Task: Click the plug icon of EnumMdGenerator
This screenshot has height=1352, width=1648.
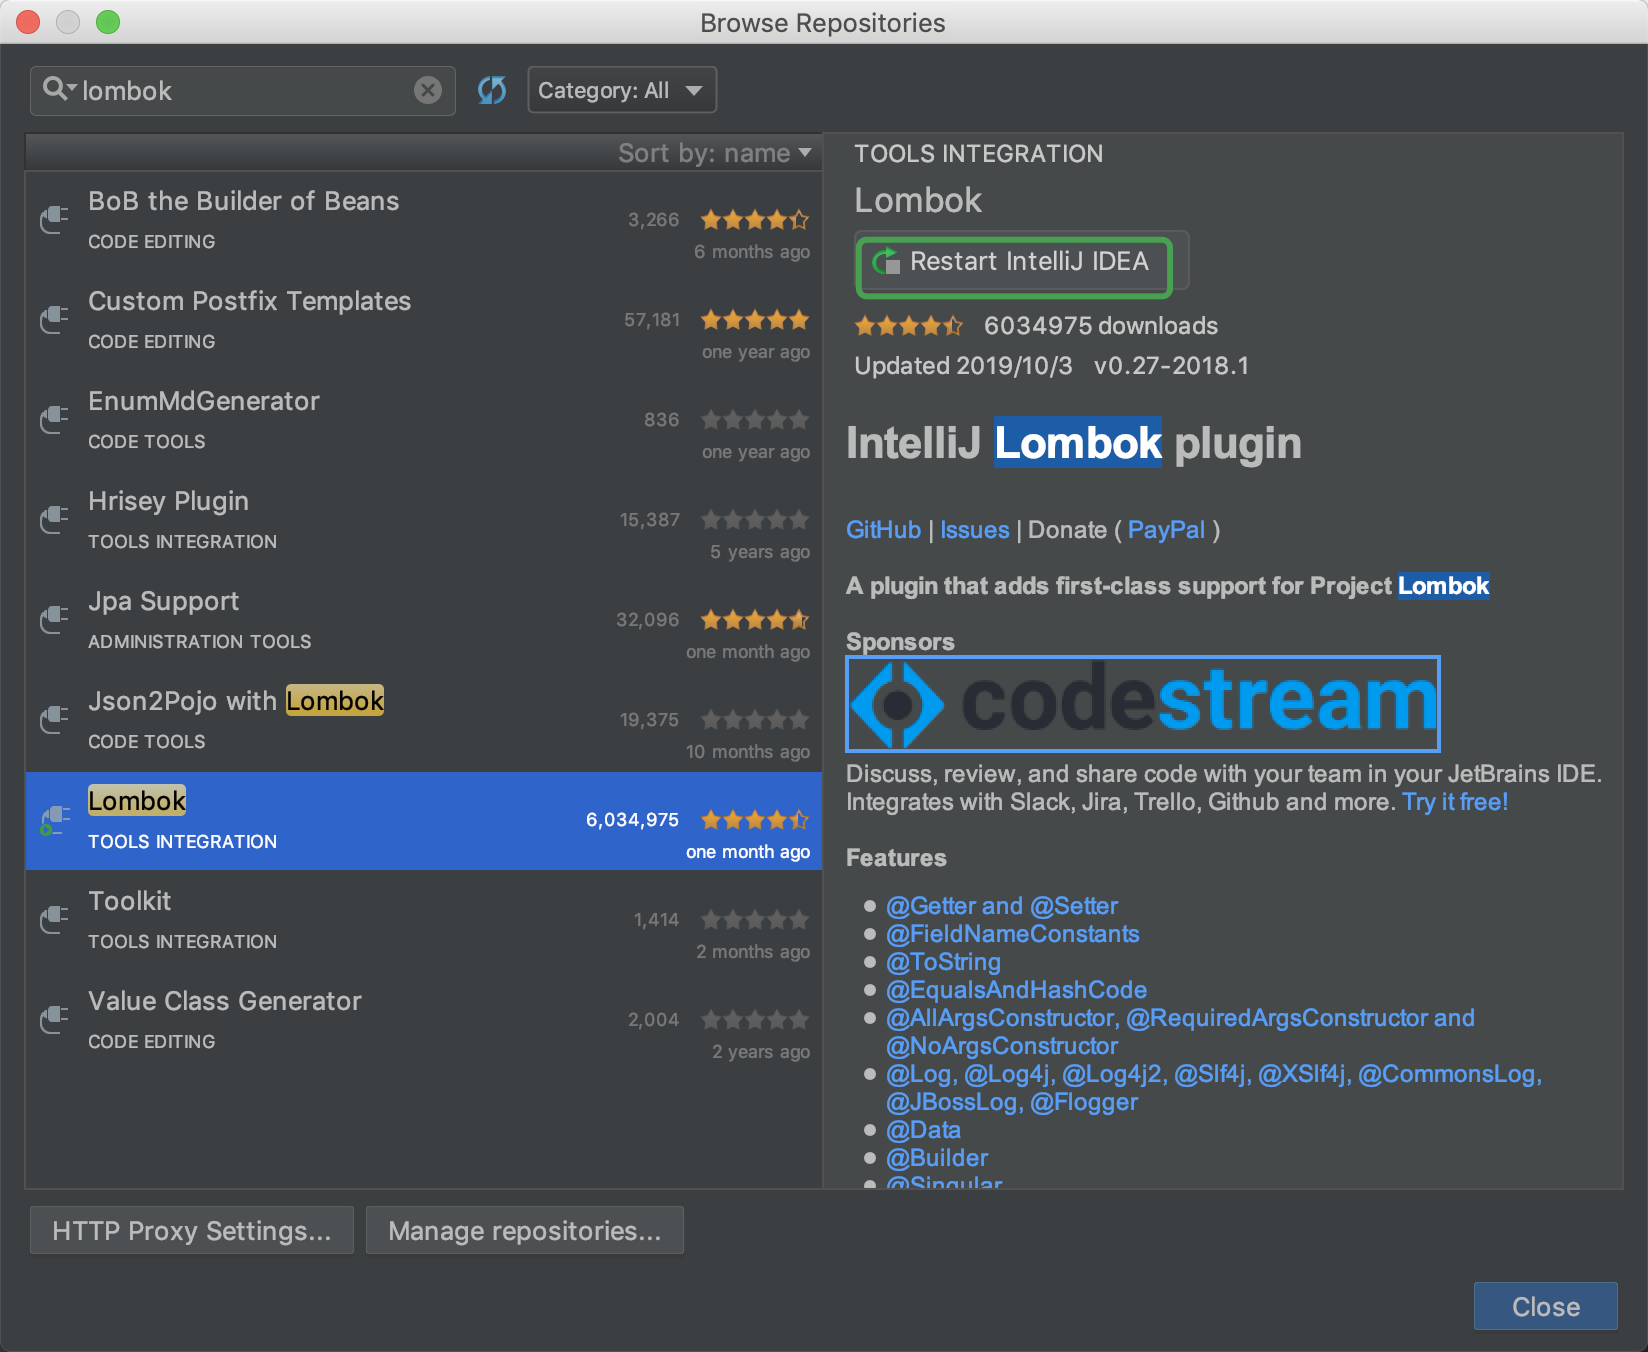Action: click(54, 420)
